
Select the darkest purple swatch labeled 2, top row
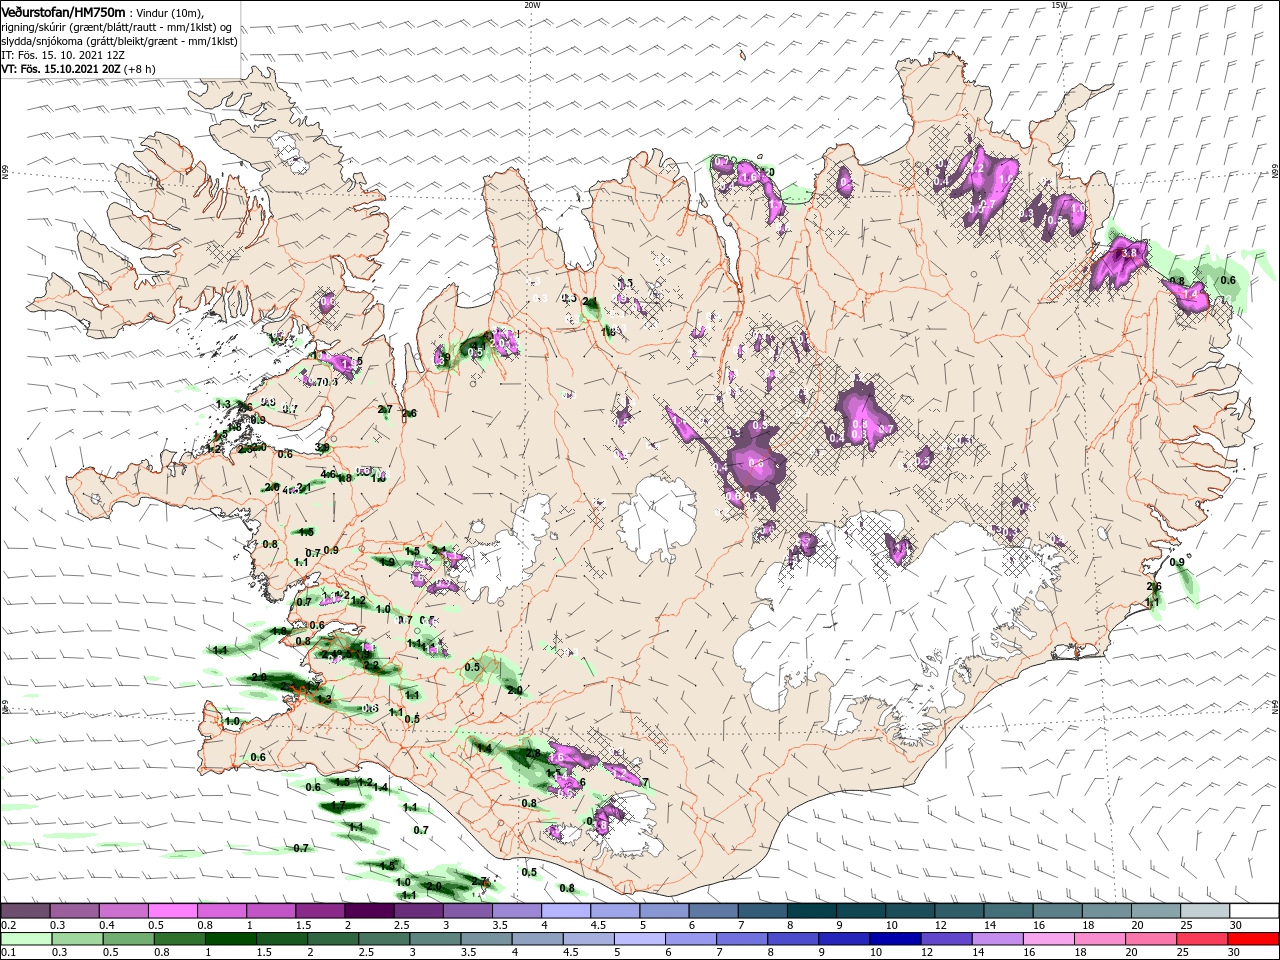(x=368, y=911)
